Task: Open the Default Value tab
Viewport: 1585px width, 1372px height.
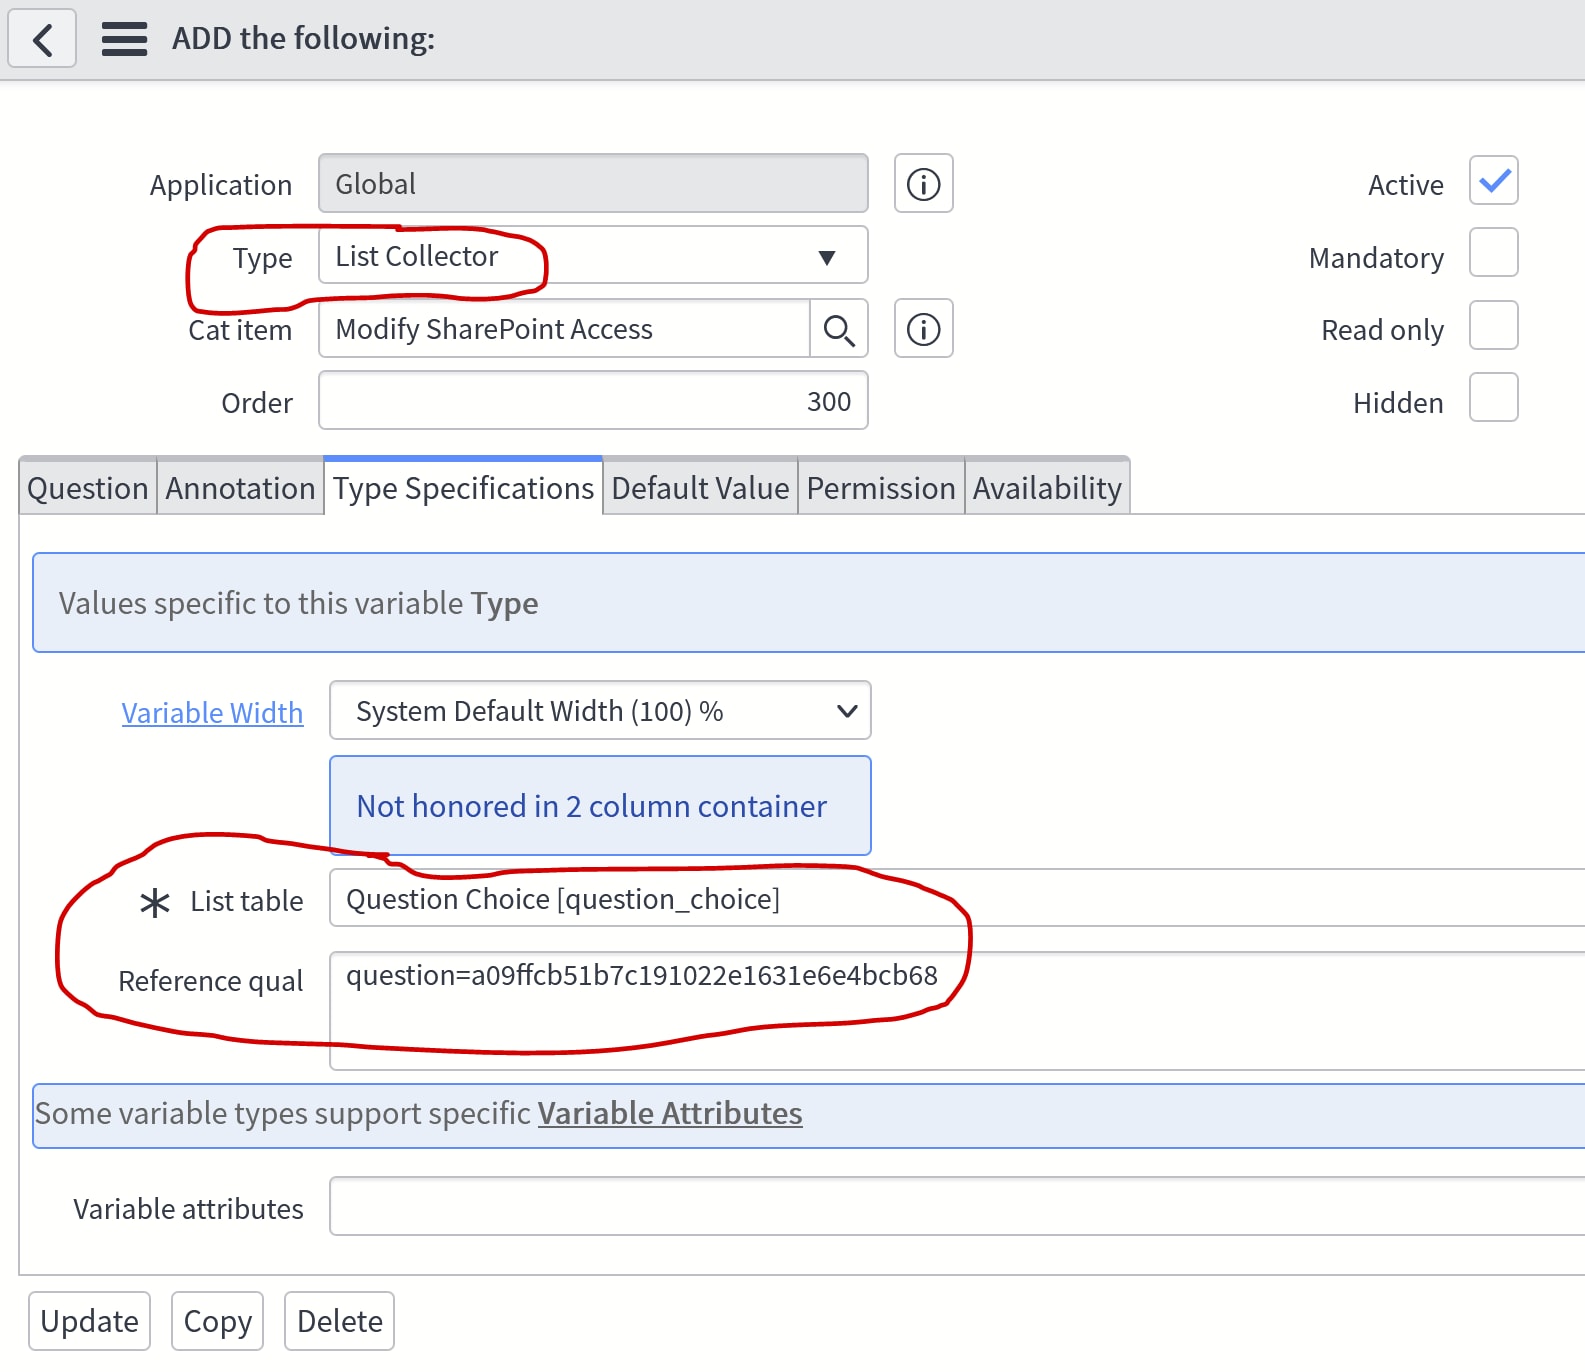Action: coord(700,488)
